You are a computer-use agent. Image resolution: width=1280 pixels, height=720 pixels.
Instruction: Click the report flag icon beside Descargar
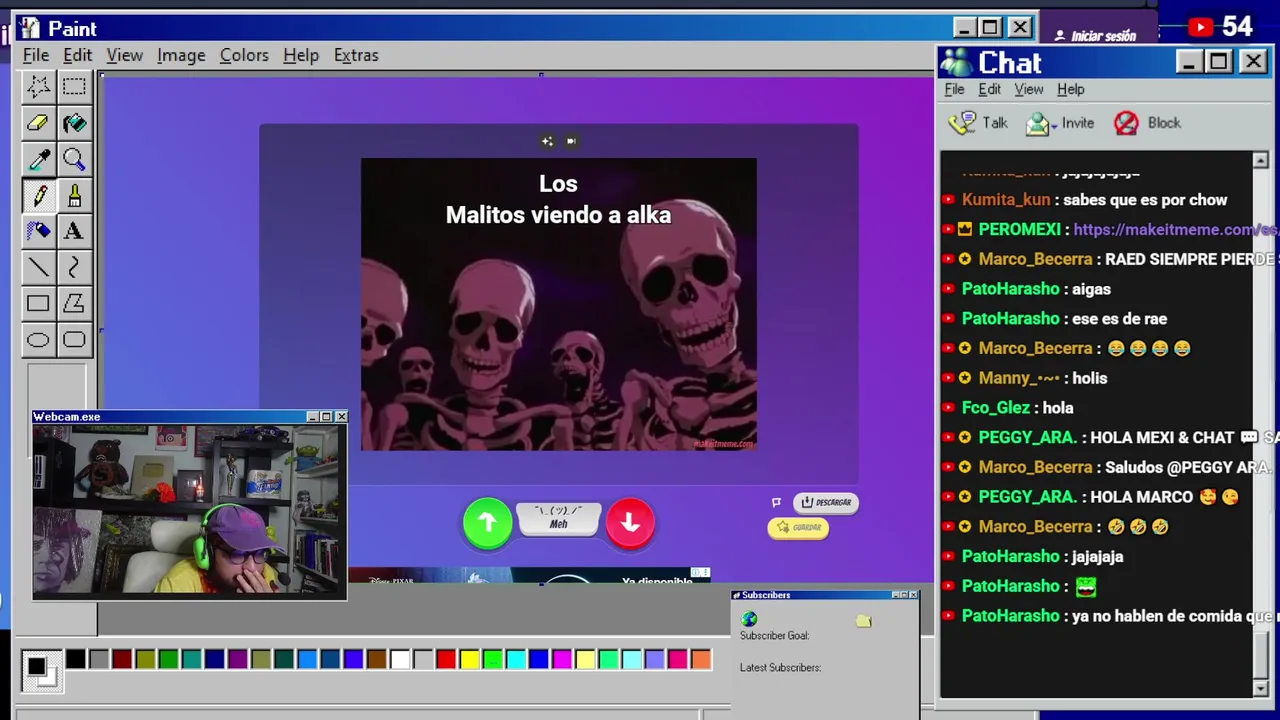776,502
